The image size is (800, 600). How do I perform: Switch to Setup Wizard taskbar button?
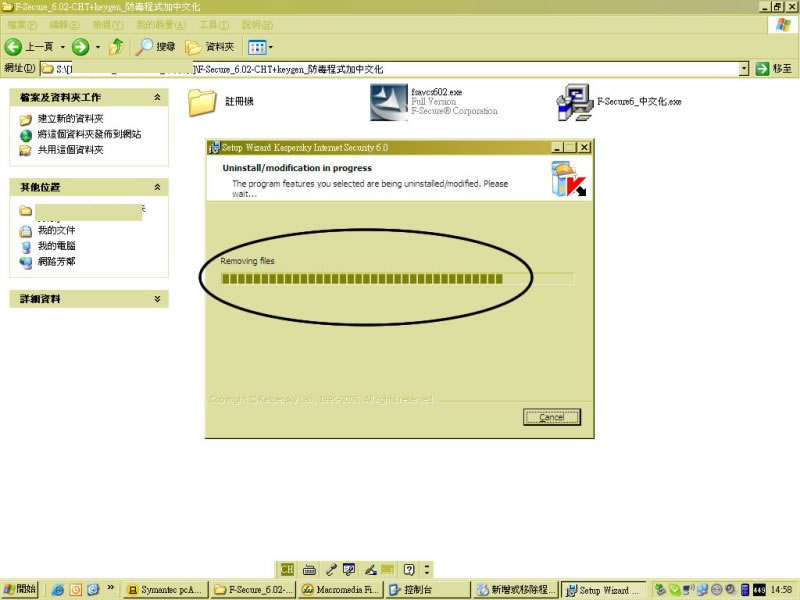[603, 590]
